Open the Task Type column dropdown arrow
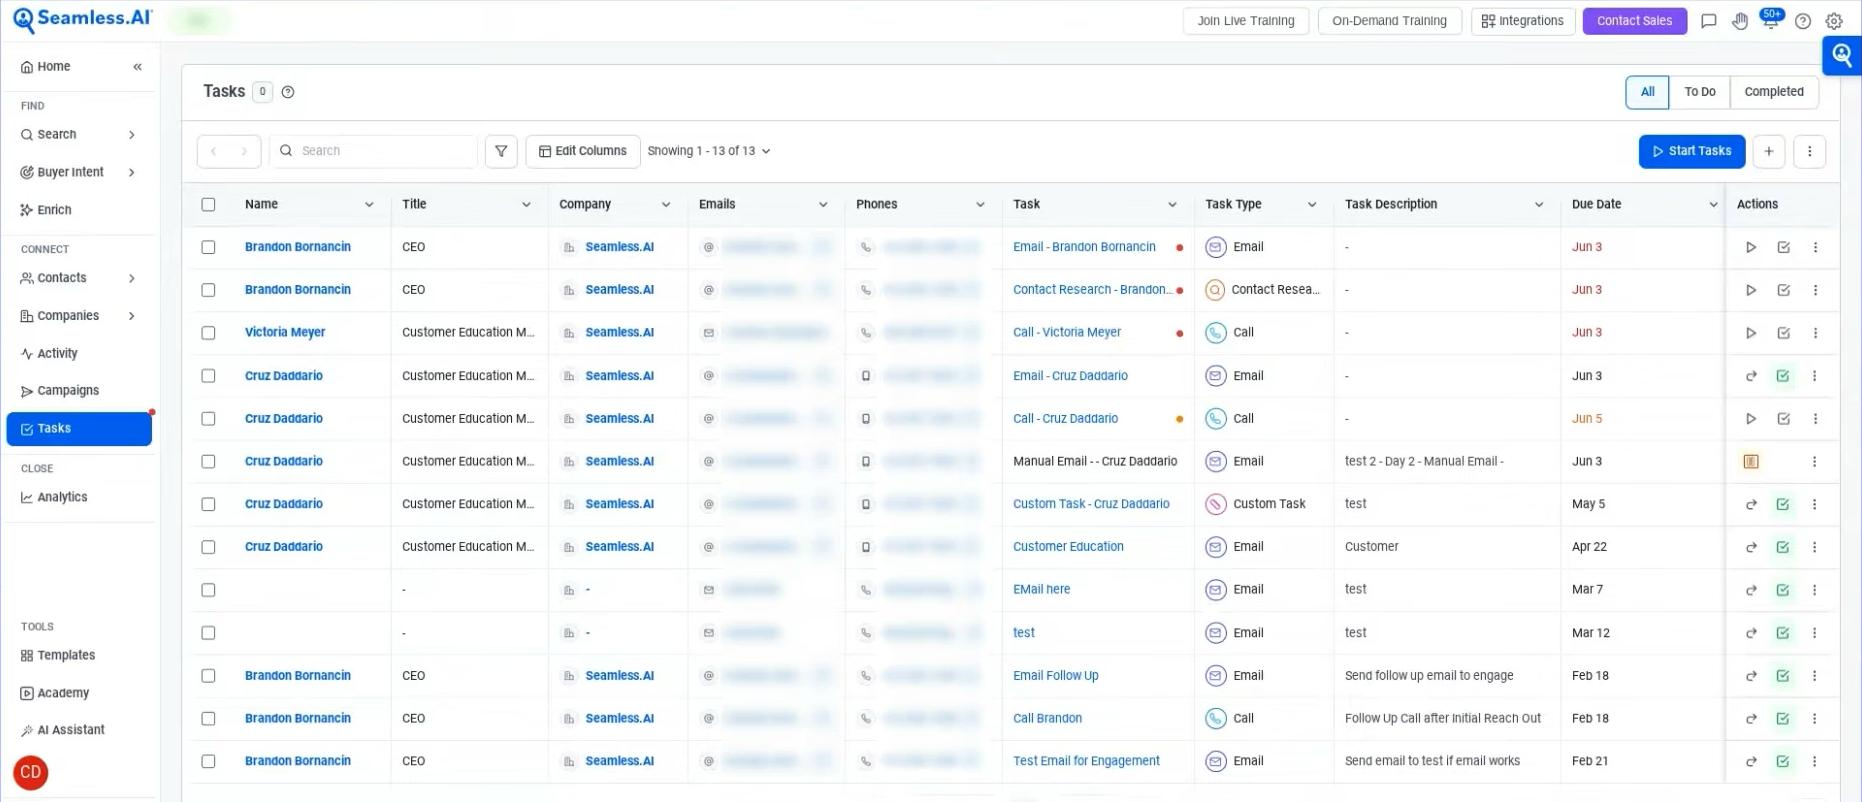This screenshot has width=1862, height=802. pos(1312,205)
